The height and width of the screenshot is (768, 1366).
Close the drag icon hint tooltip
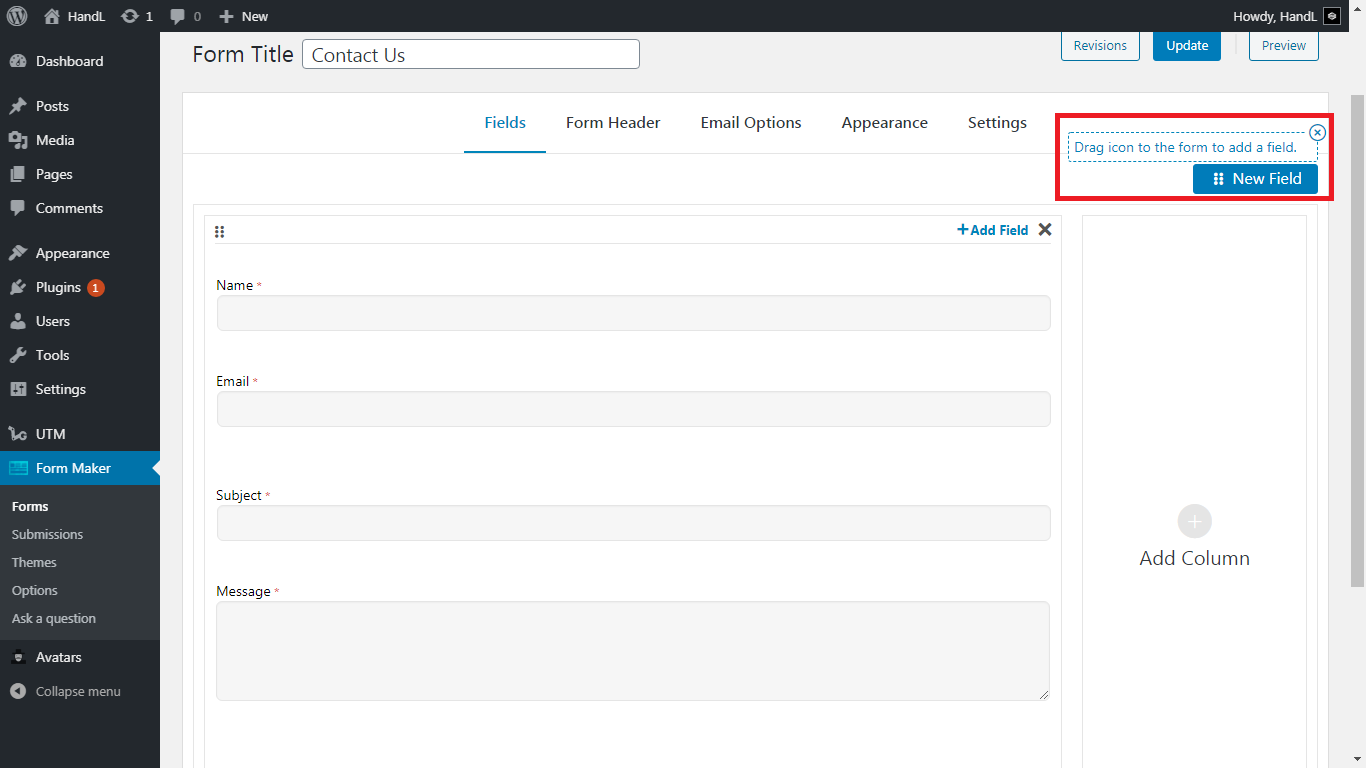tap(1317, 132)
